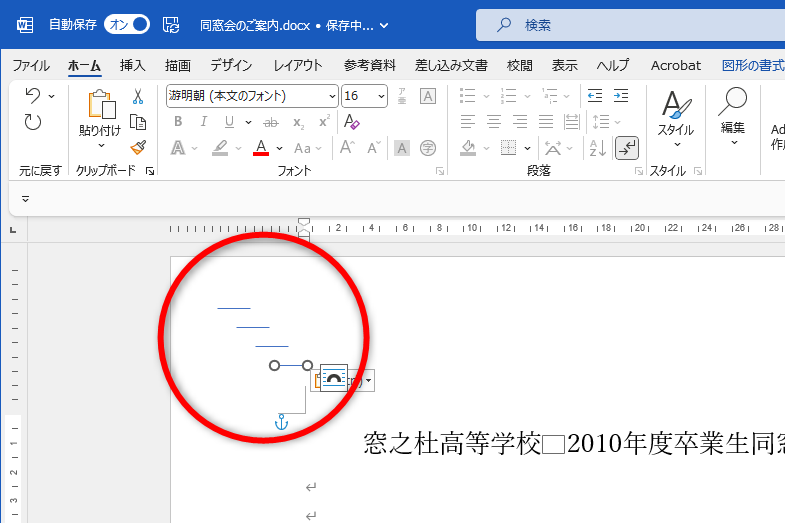The width and height of the screenshot is (785, 523).
Task: Center align the text
Action: pos(494,122)
